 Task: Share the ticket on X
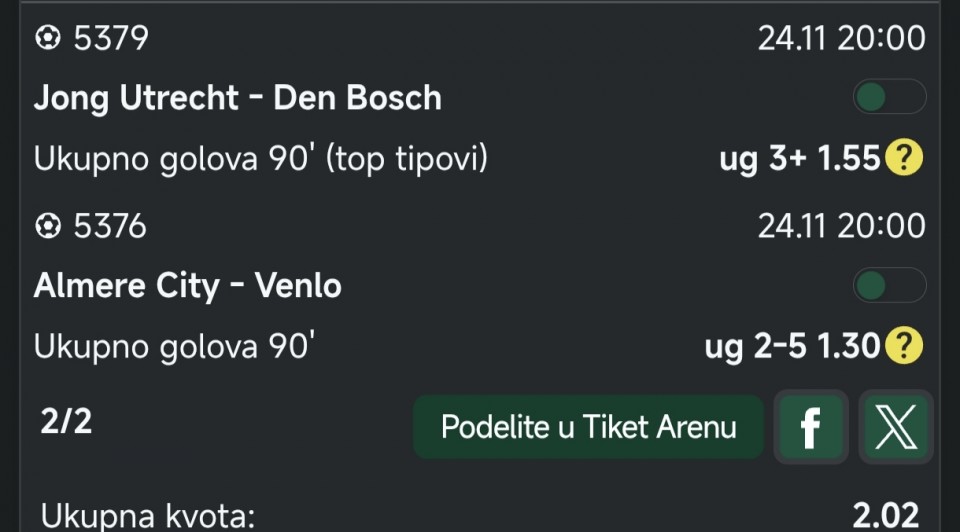(896, 427)
